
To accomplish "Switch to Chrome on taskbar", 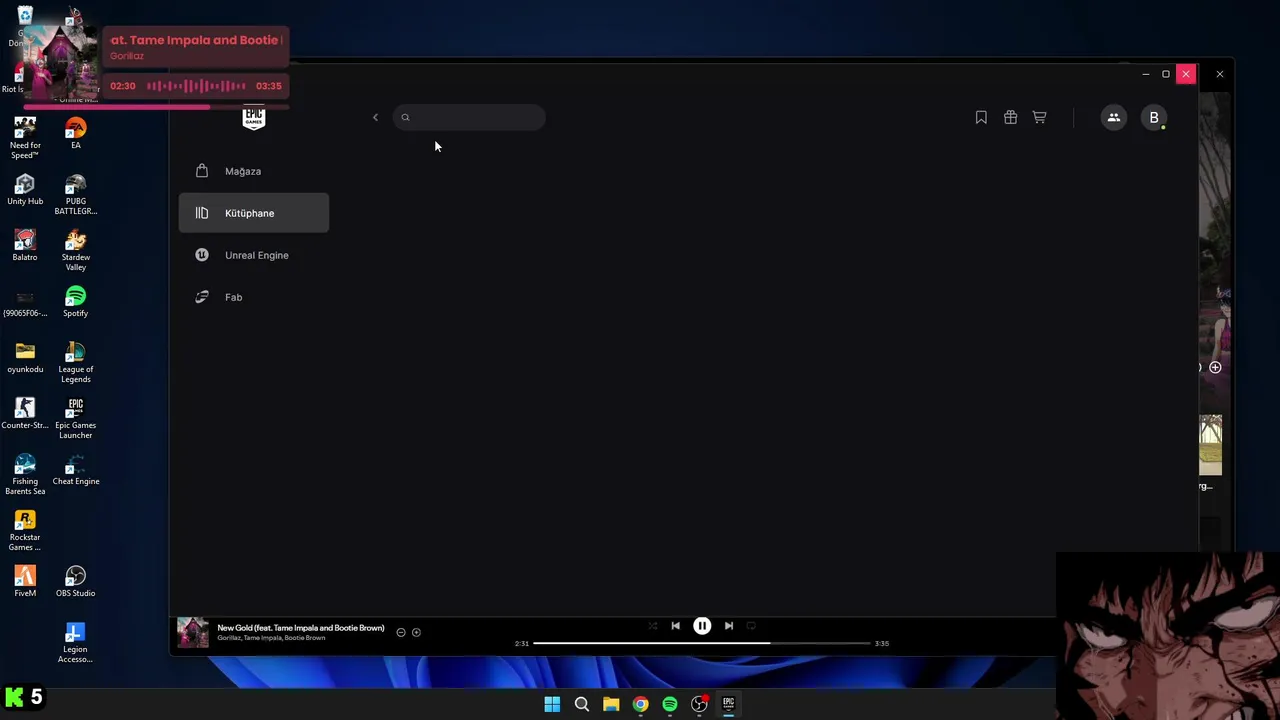I will pyautogui.click(x=640, y=704).
